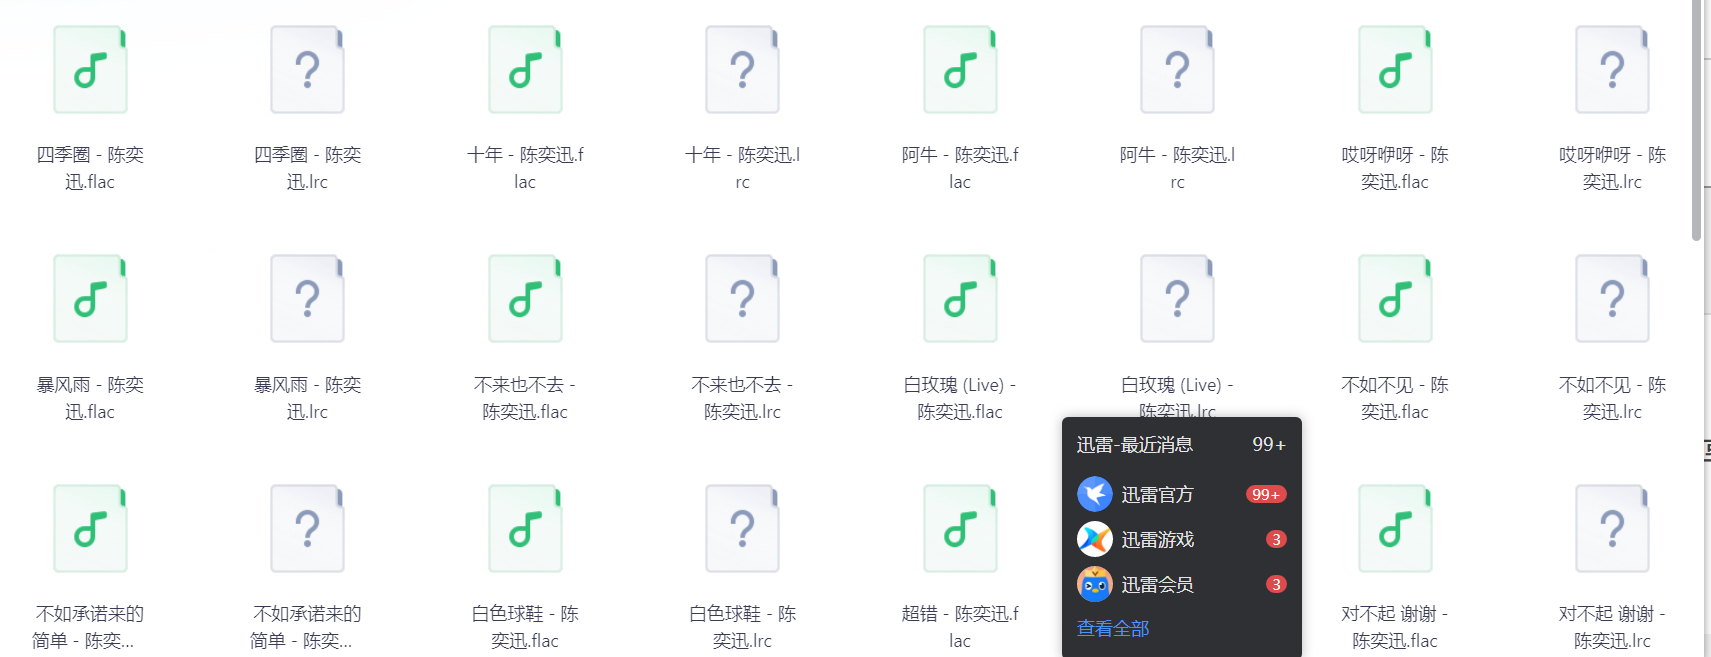Select the 超错 - 陈奕迅.flac music icon
The width and height of the screenshot is (1711, 657).
[x=960, y=529]
